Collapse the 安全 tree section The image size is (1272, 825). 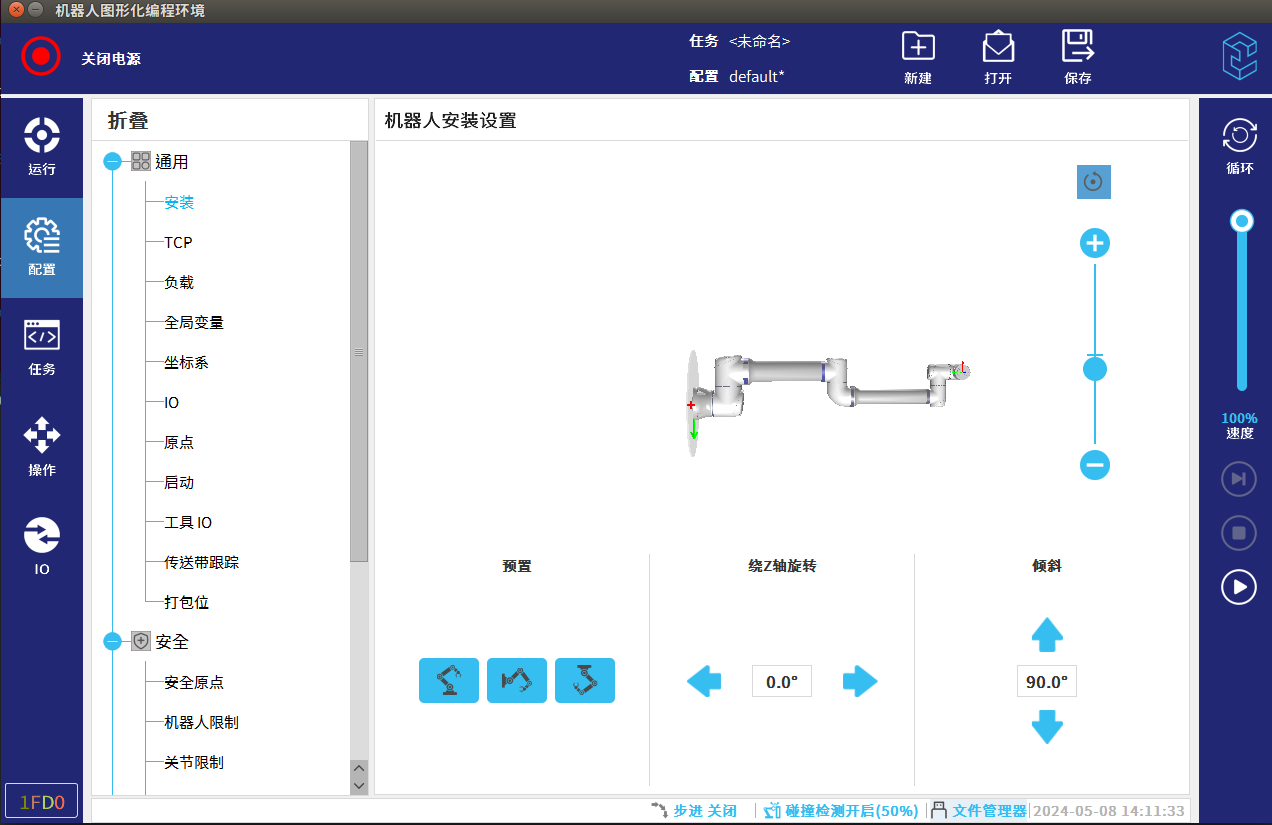point(112,642)
